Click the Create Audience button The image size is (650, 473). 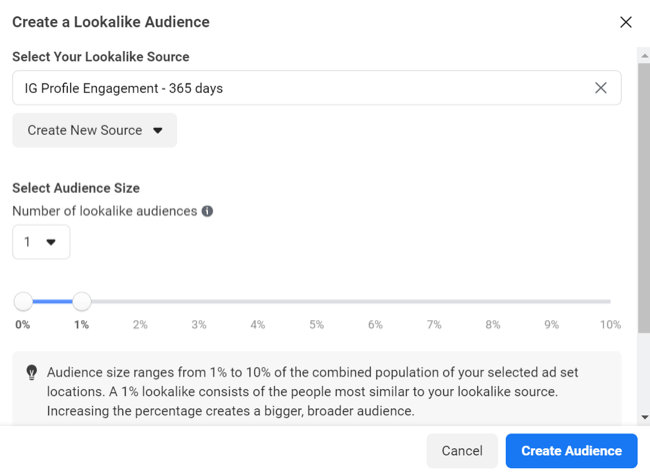tap(571, 451)
